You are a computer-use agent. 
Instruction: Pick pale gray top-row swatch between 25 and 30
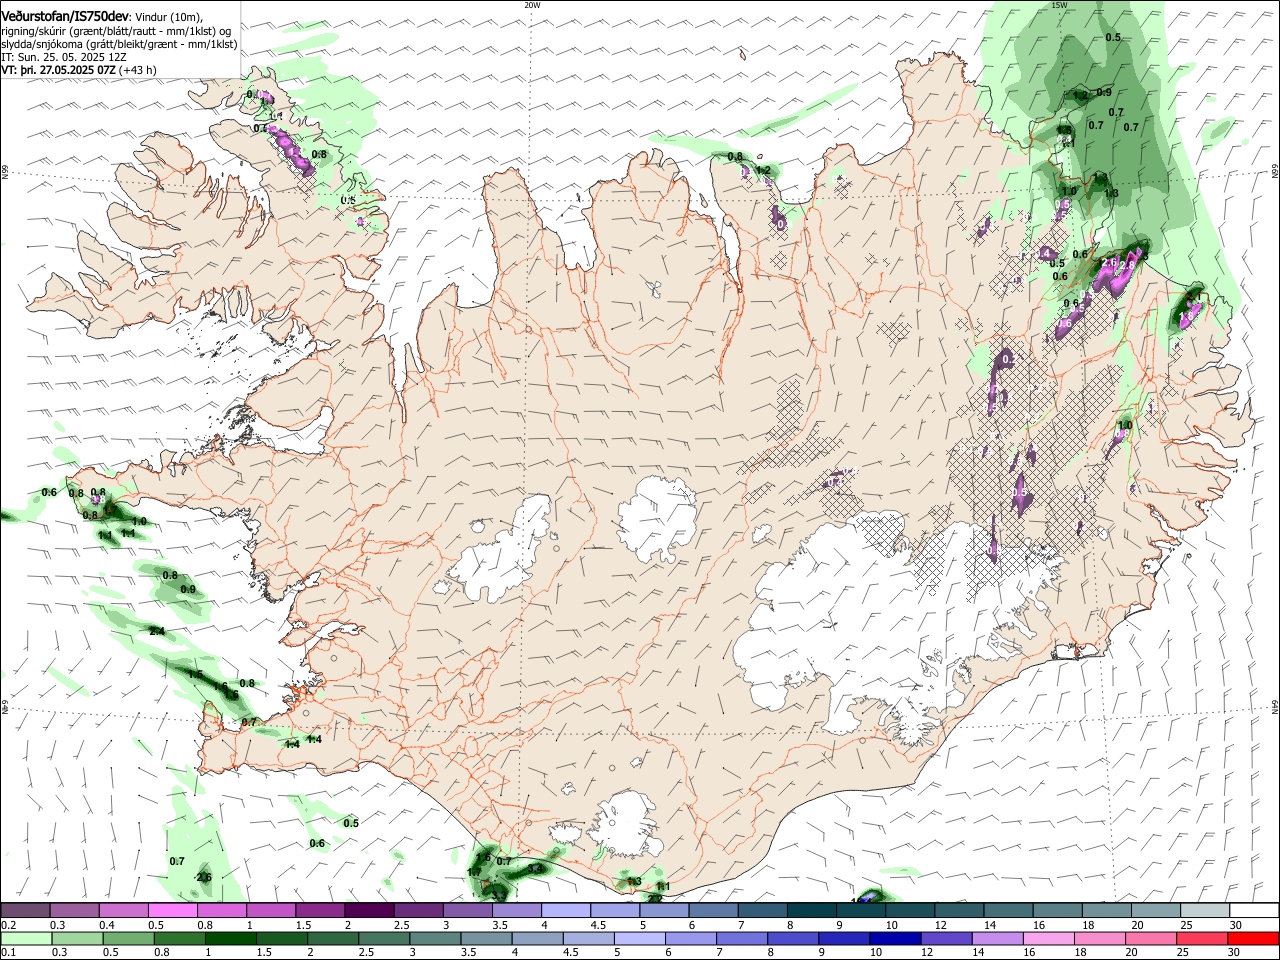(x=1205, y=910)
